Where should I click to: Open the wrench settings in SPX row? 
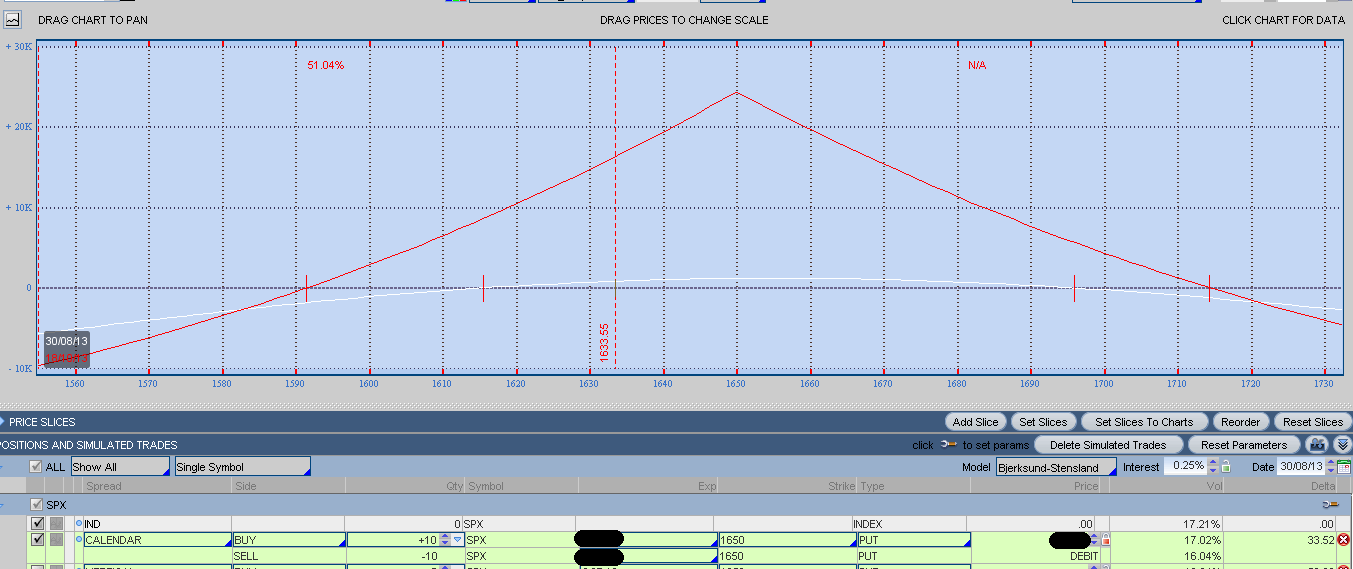point(1330,505)
